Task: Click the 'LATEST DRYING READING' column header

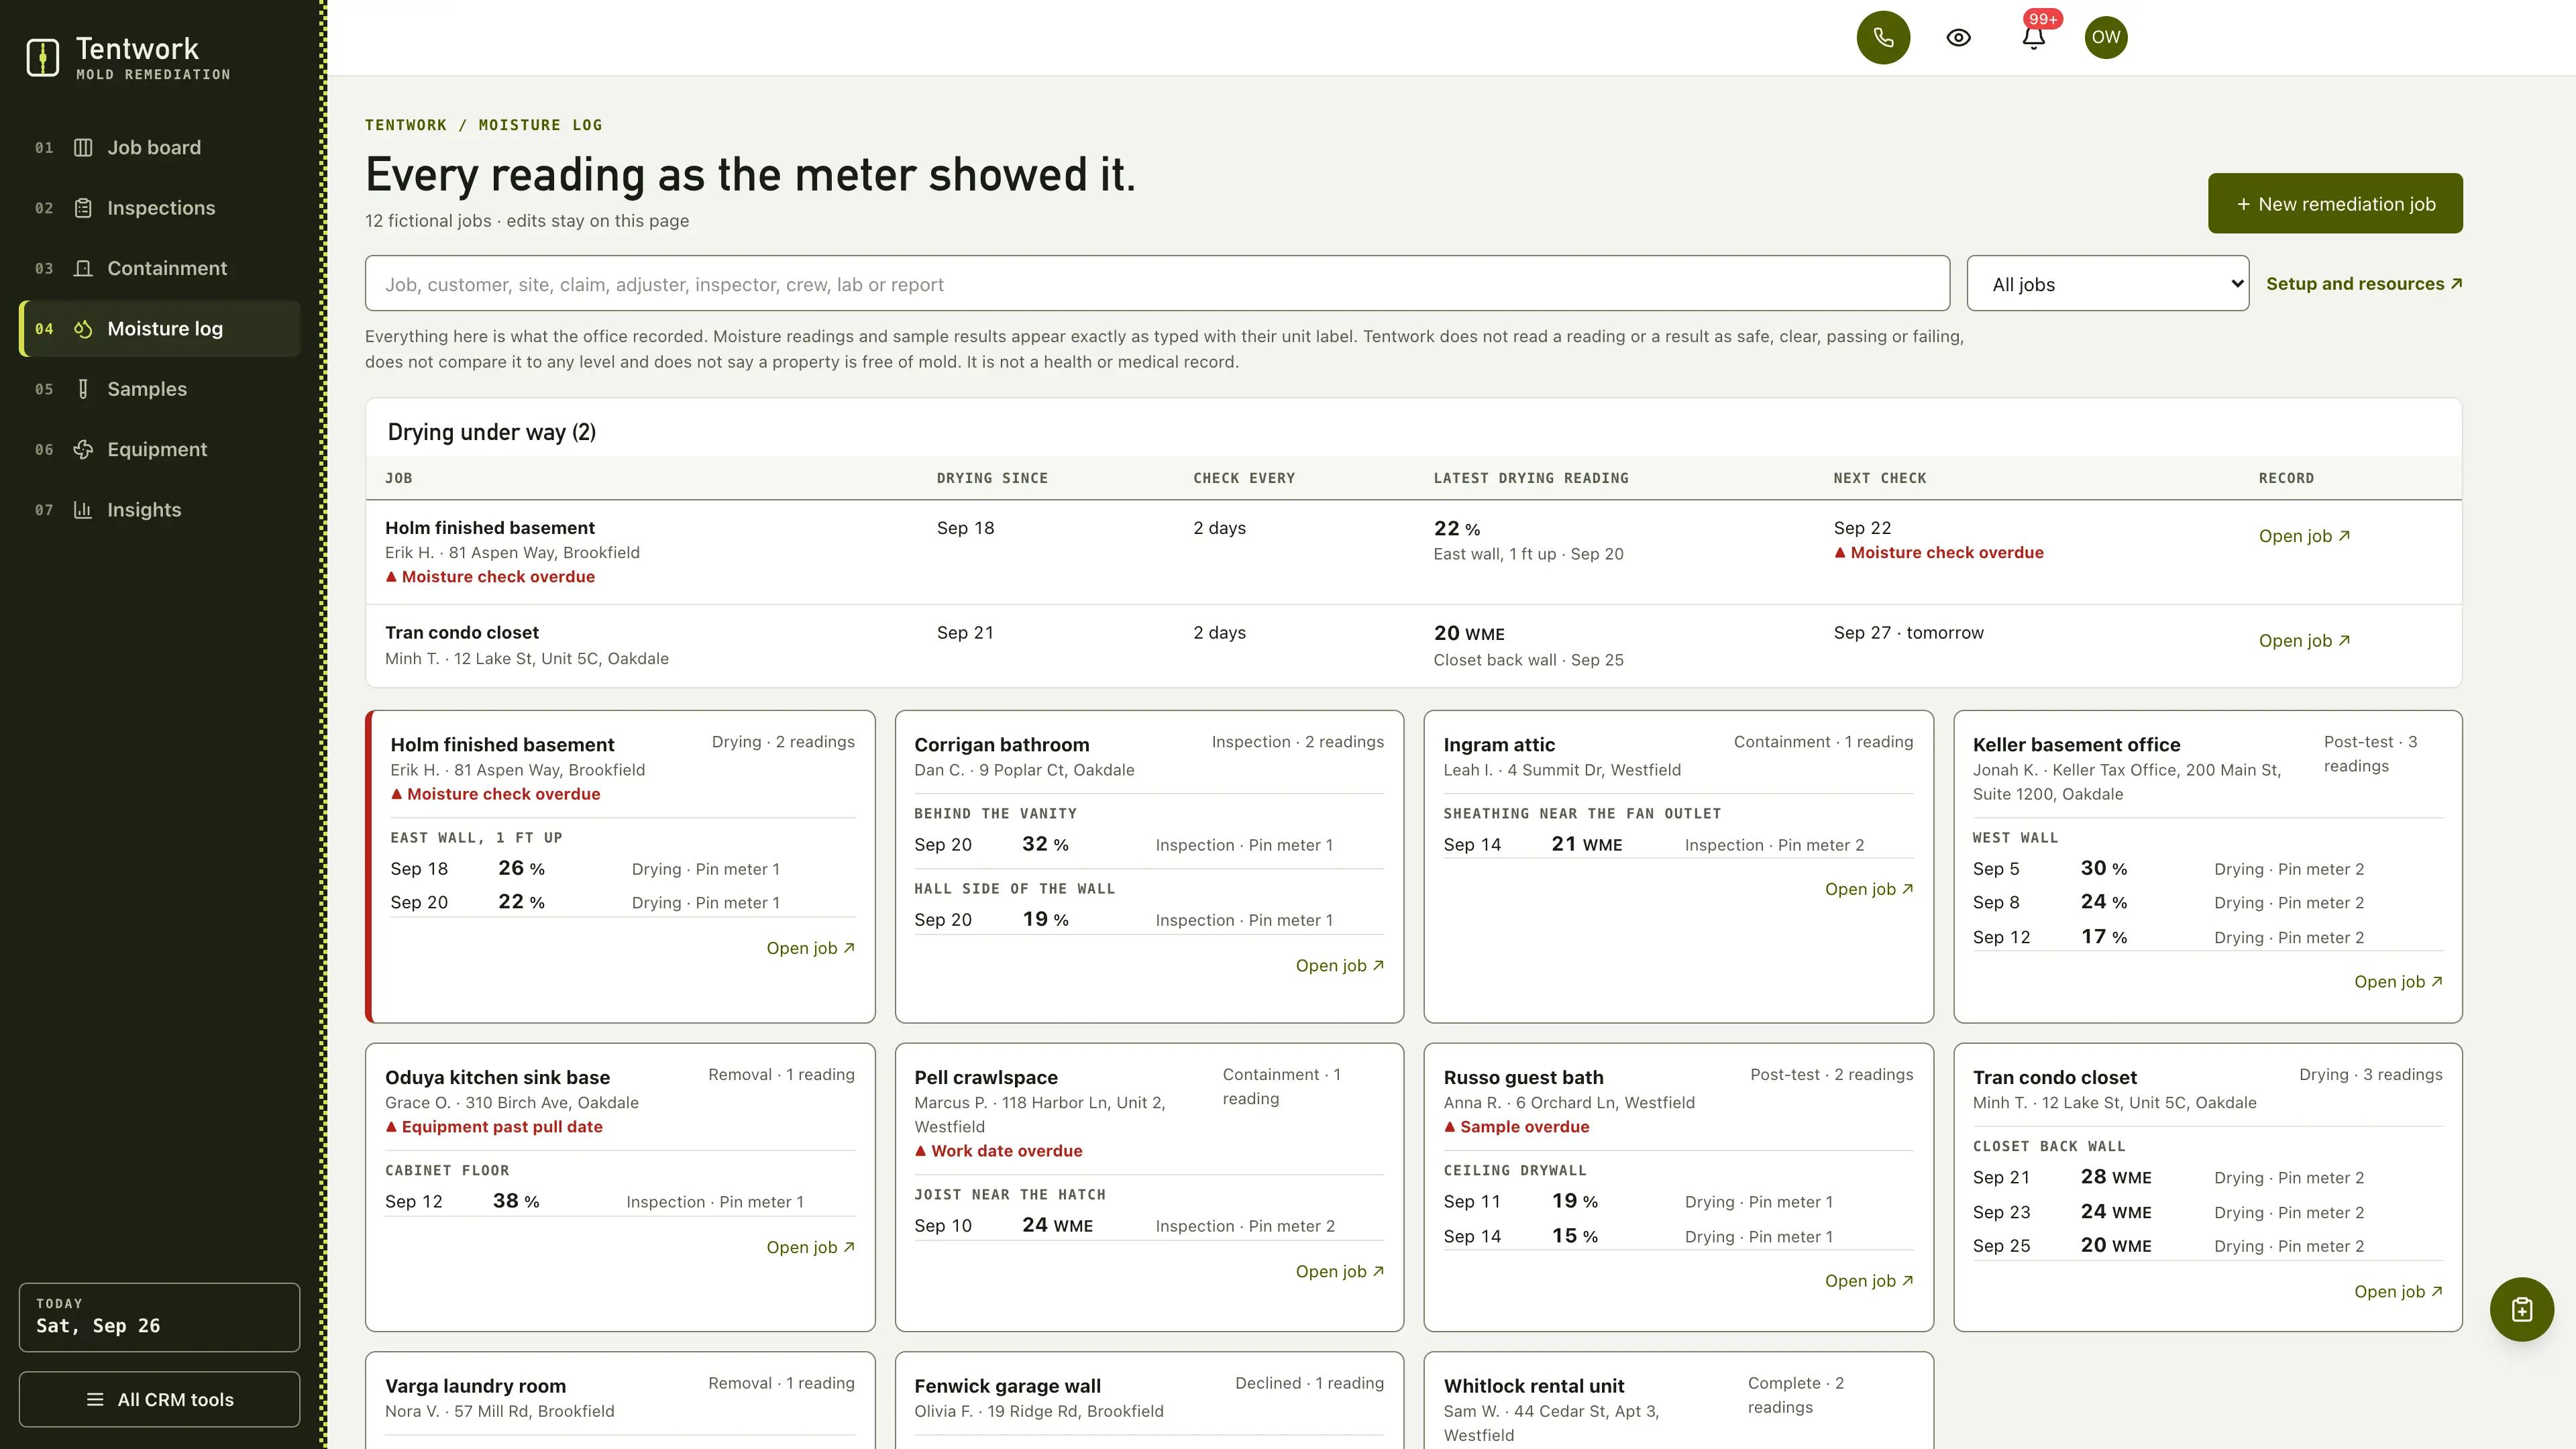Action: click(x=1530, y=478)
